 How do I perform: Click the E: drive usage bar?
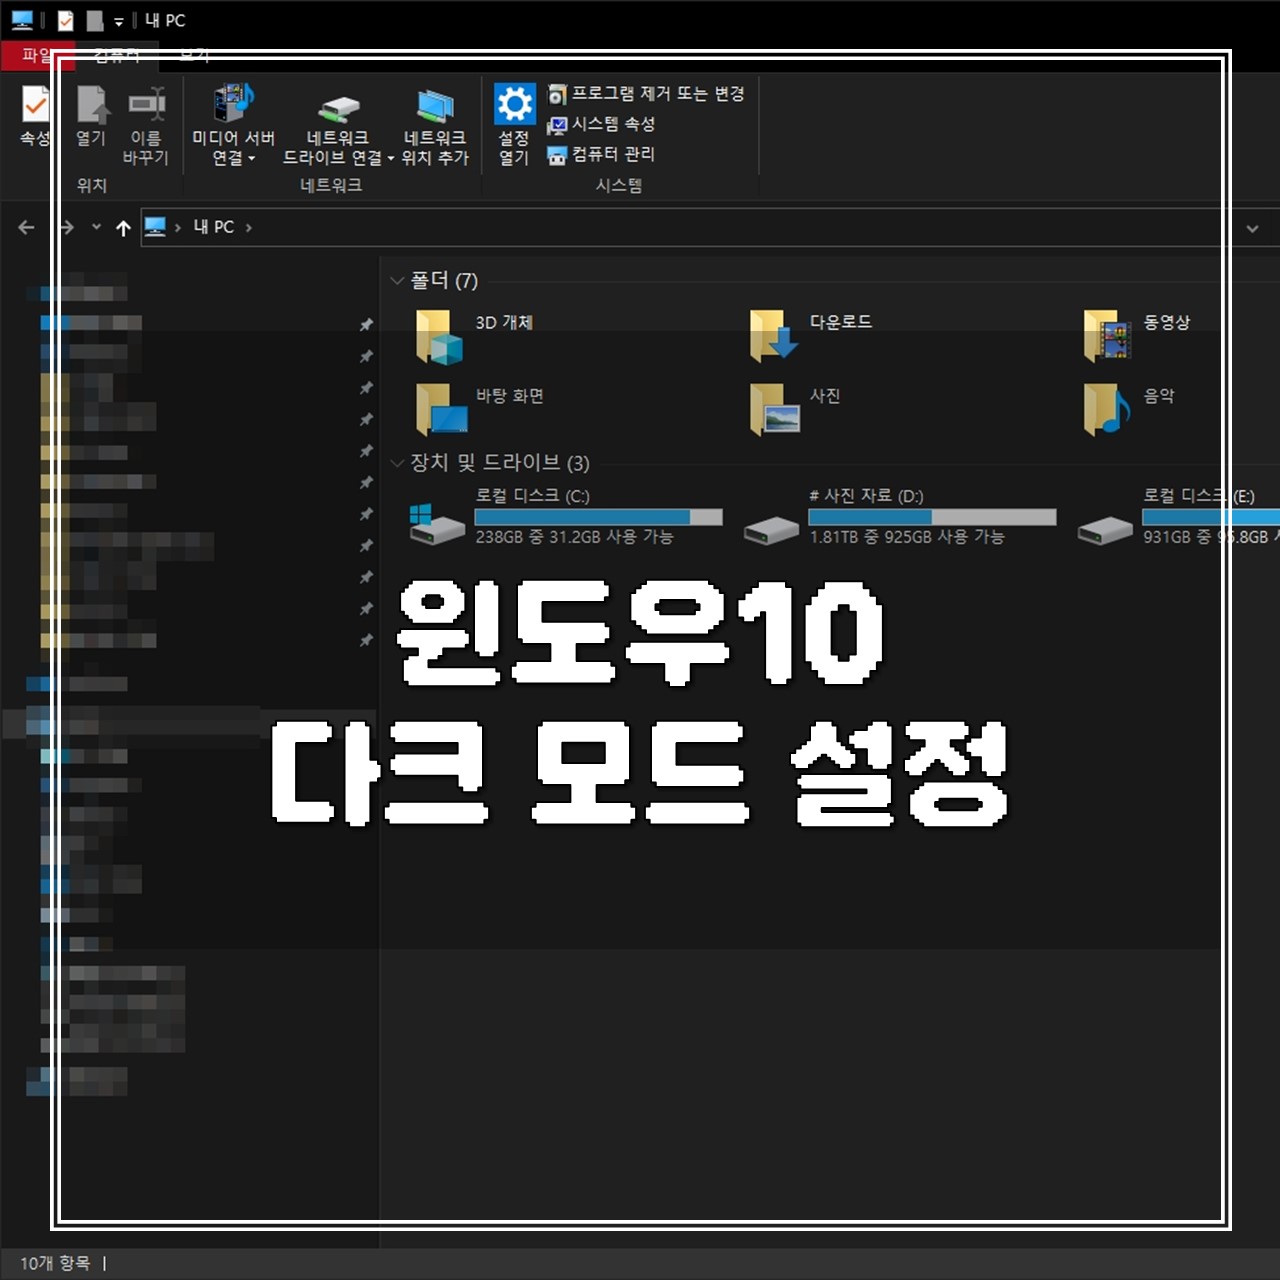point(1211,517)
